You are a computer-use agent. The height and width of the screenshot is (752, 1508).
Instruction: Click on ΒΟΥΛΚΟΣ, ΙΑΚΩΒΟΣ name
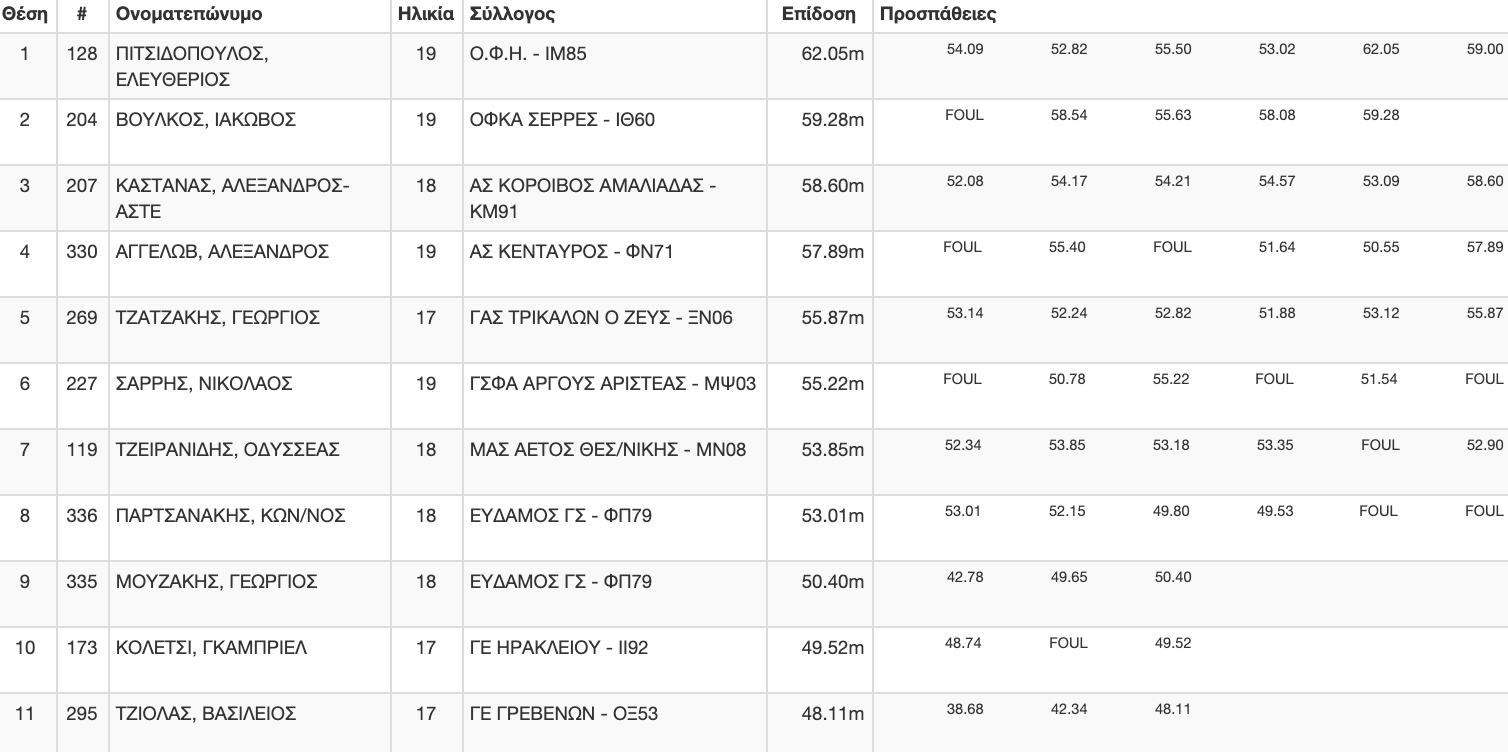point(206,120)
